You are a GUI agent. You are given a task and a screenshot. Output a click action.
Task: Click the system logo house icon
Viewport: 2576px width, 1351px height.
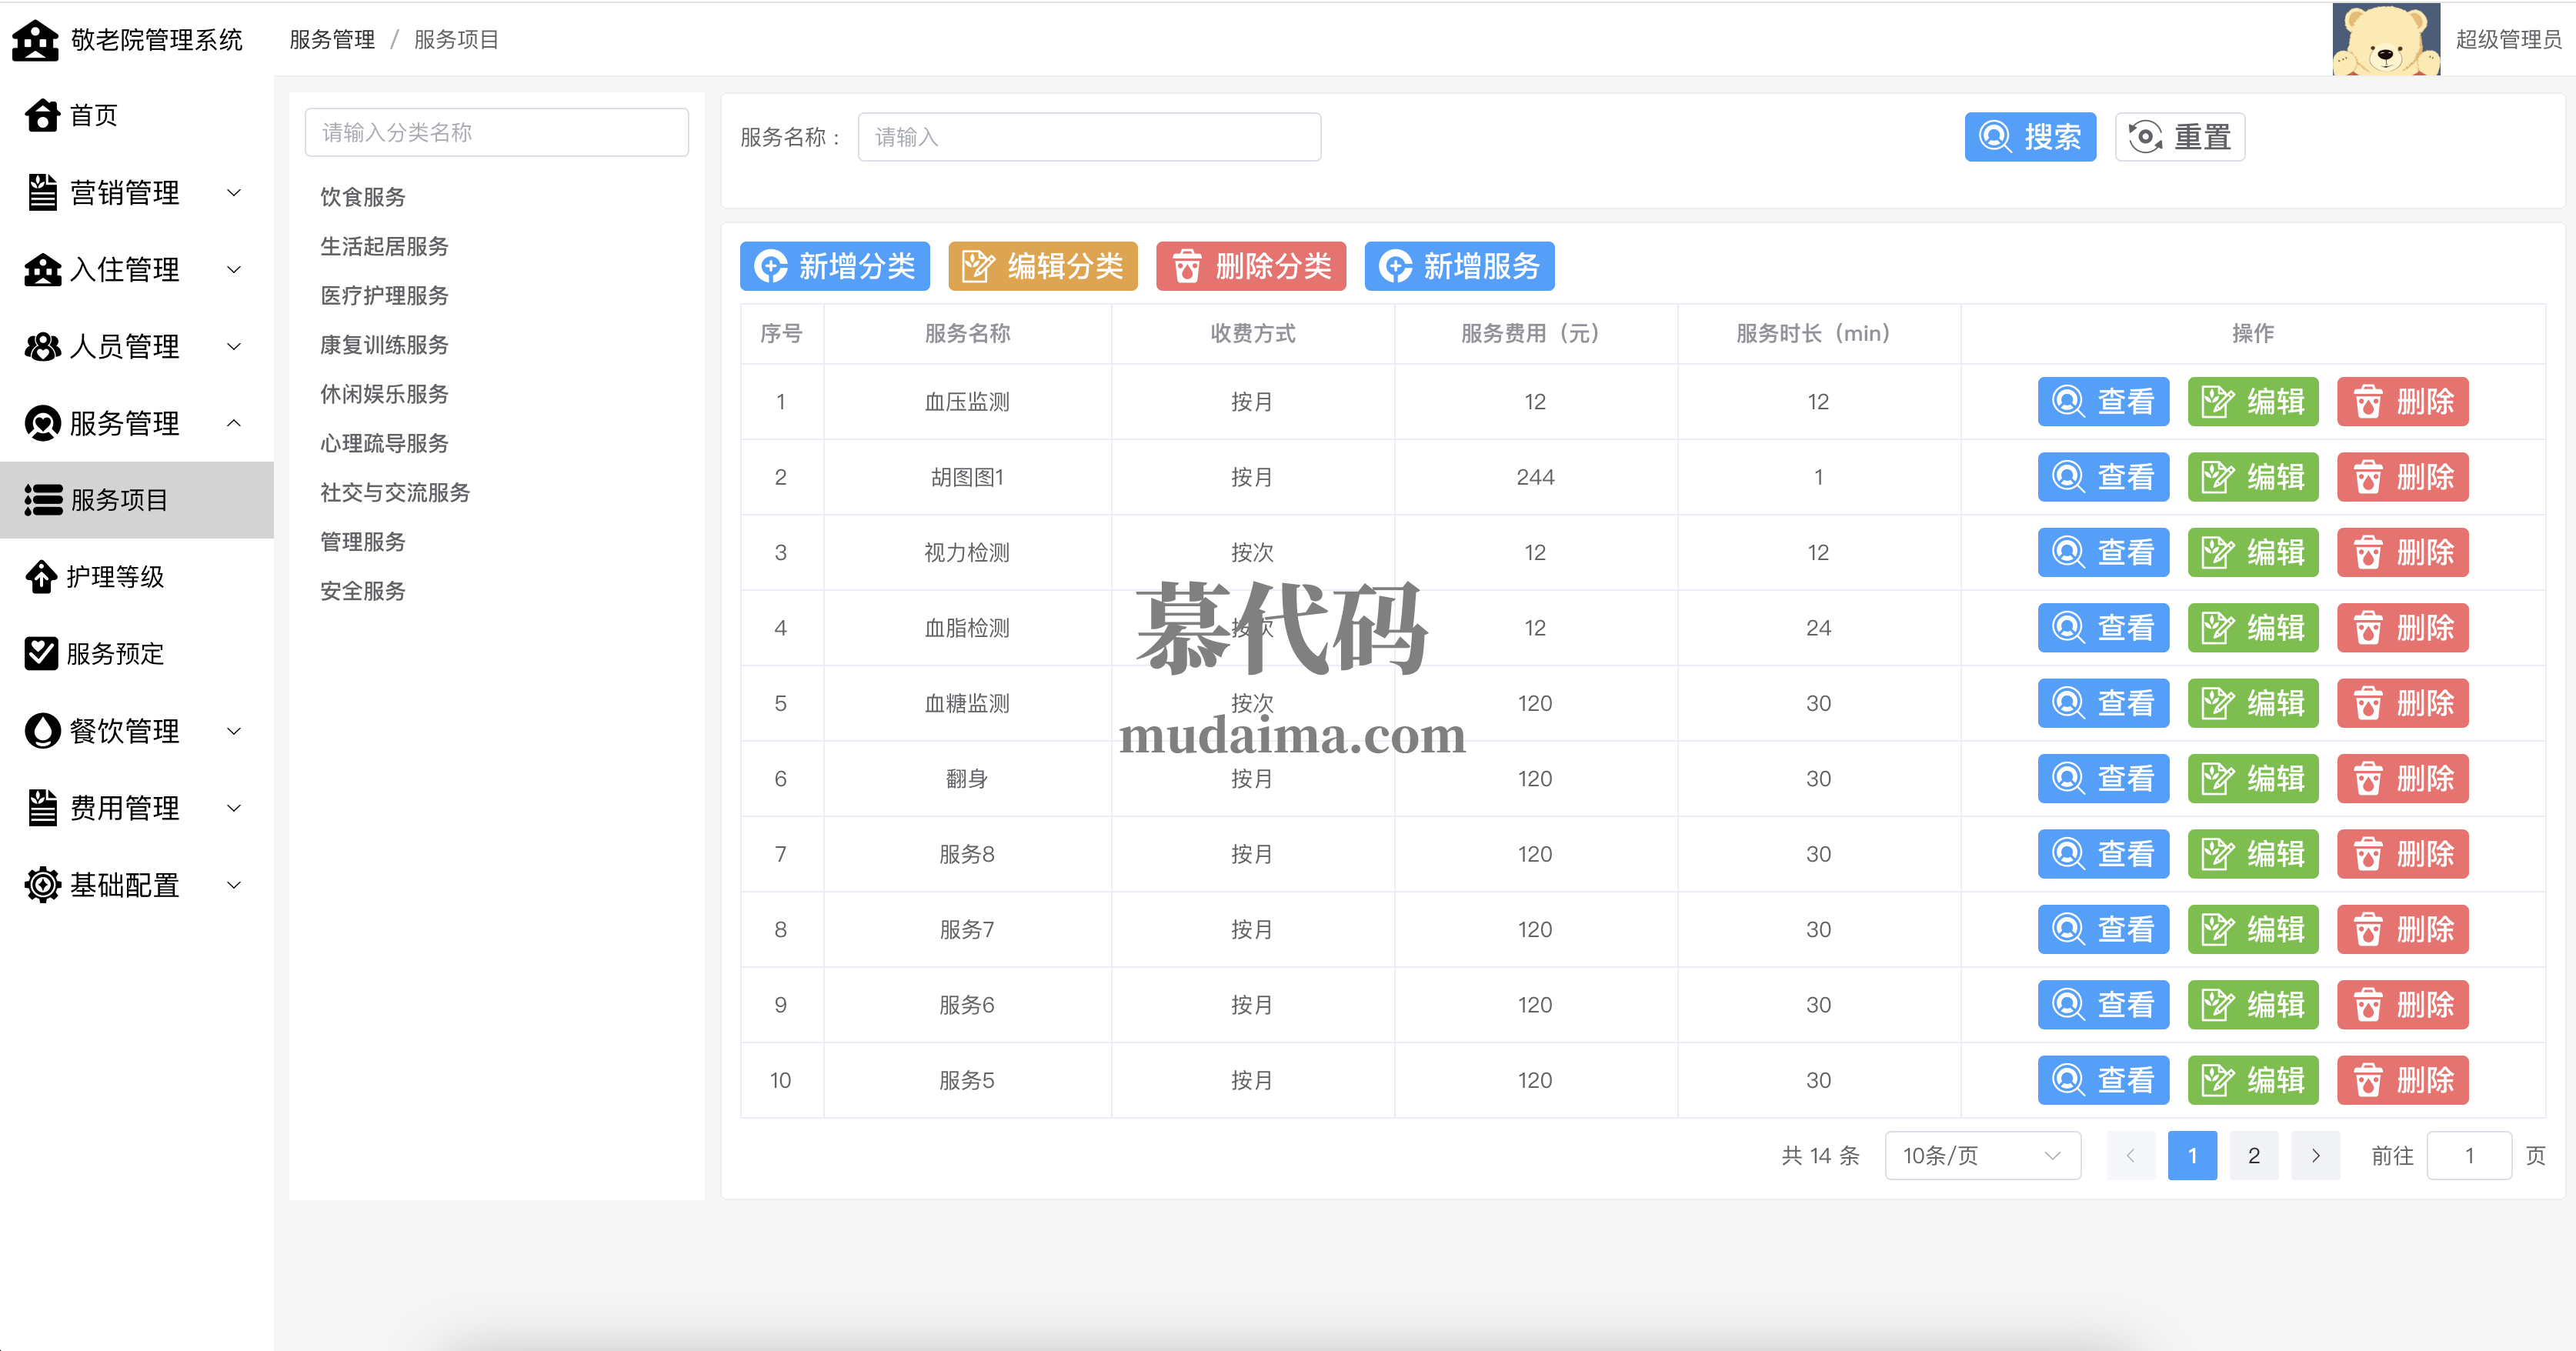[35, 40]
